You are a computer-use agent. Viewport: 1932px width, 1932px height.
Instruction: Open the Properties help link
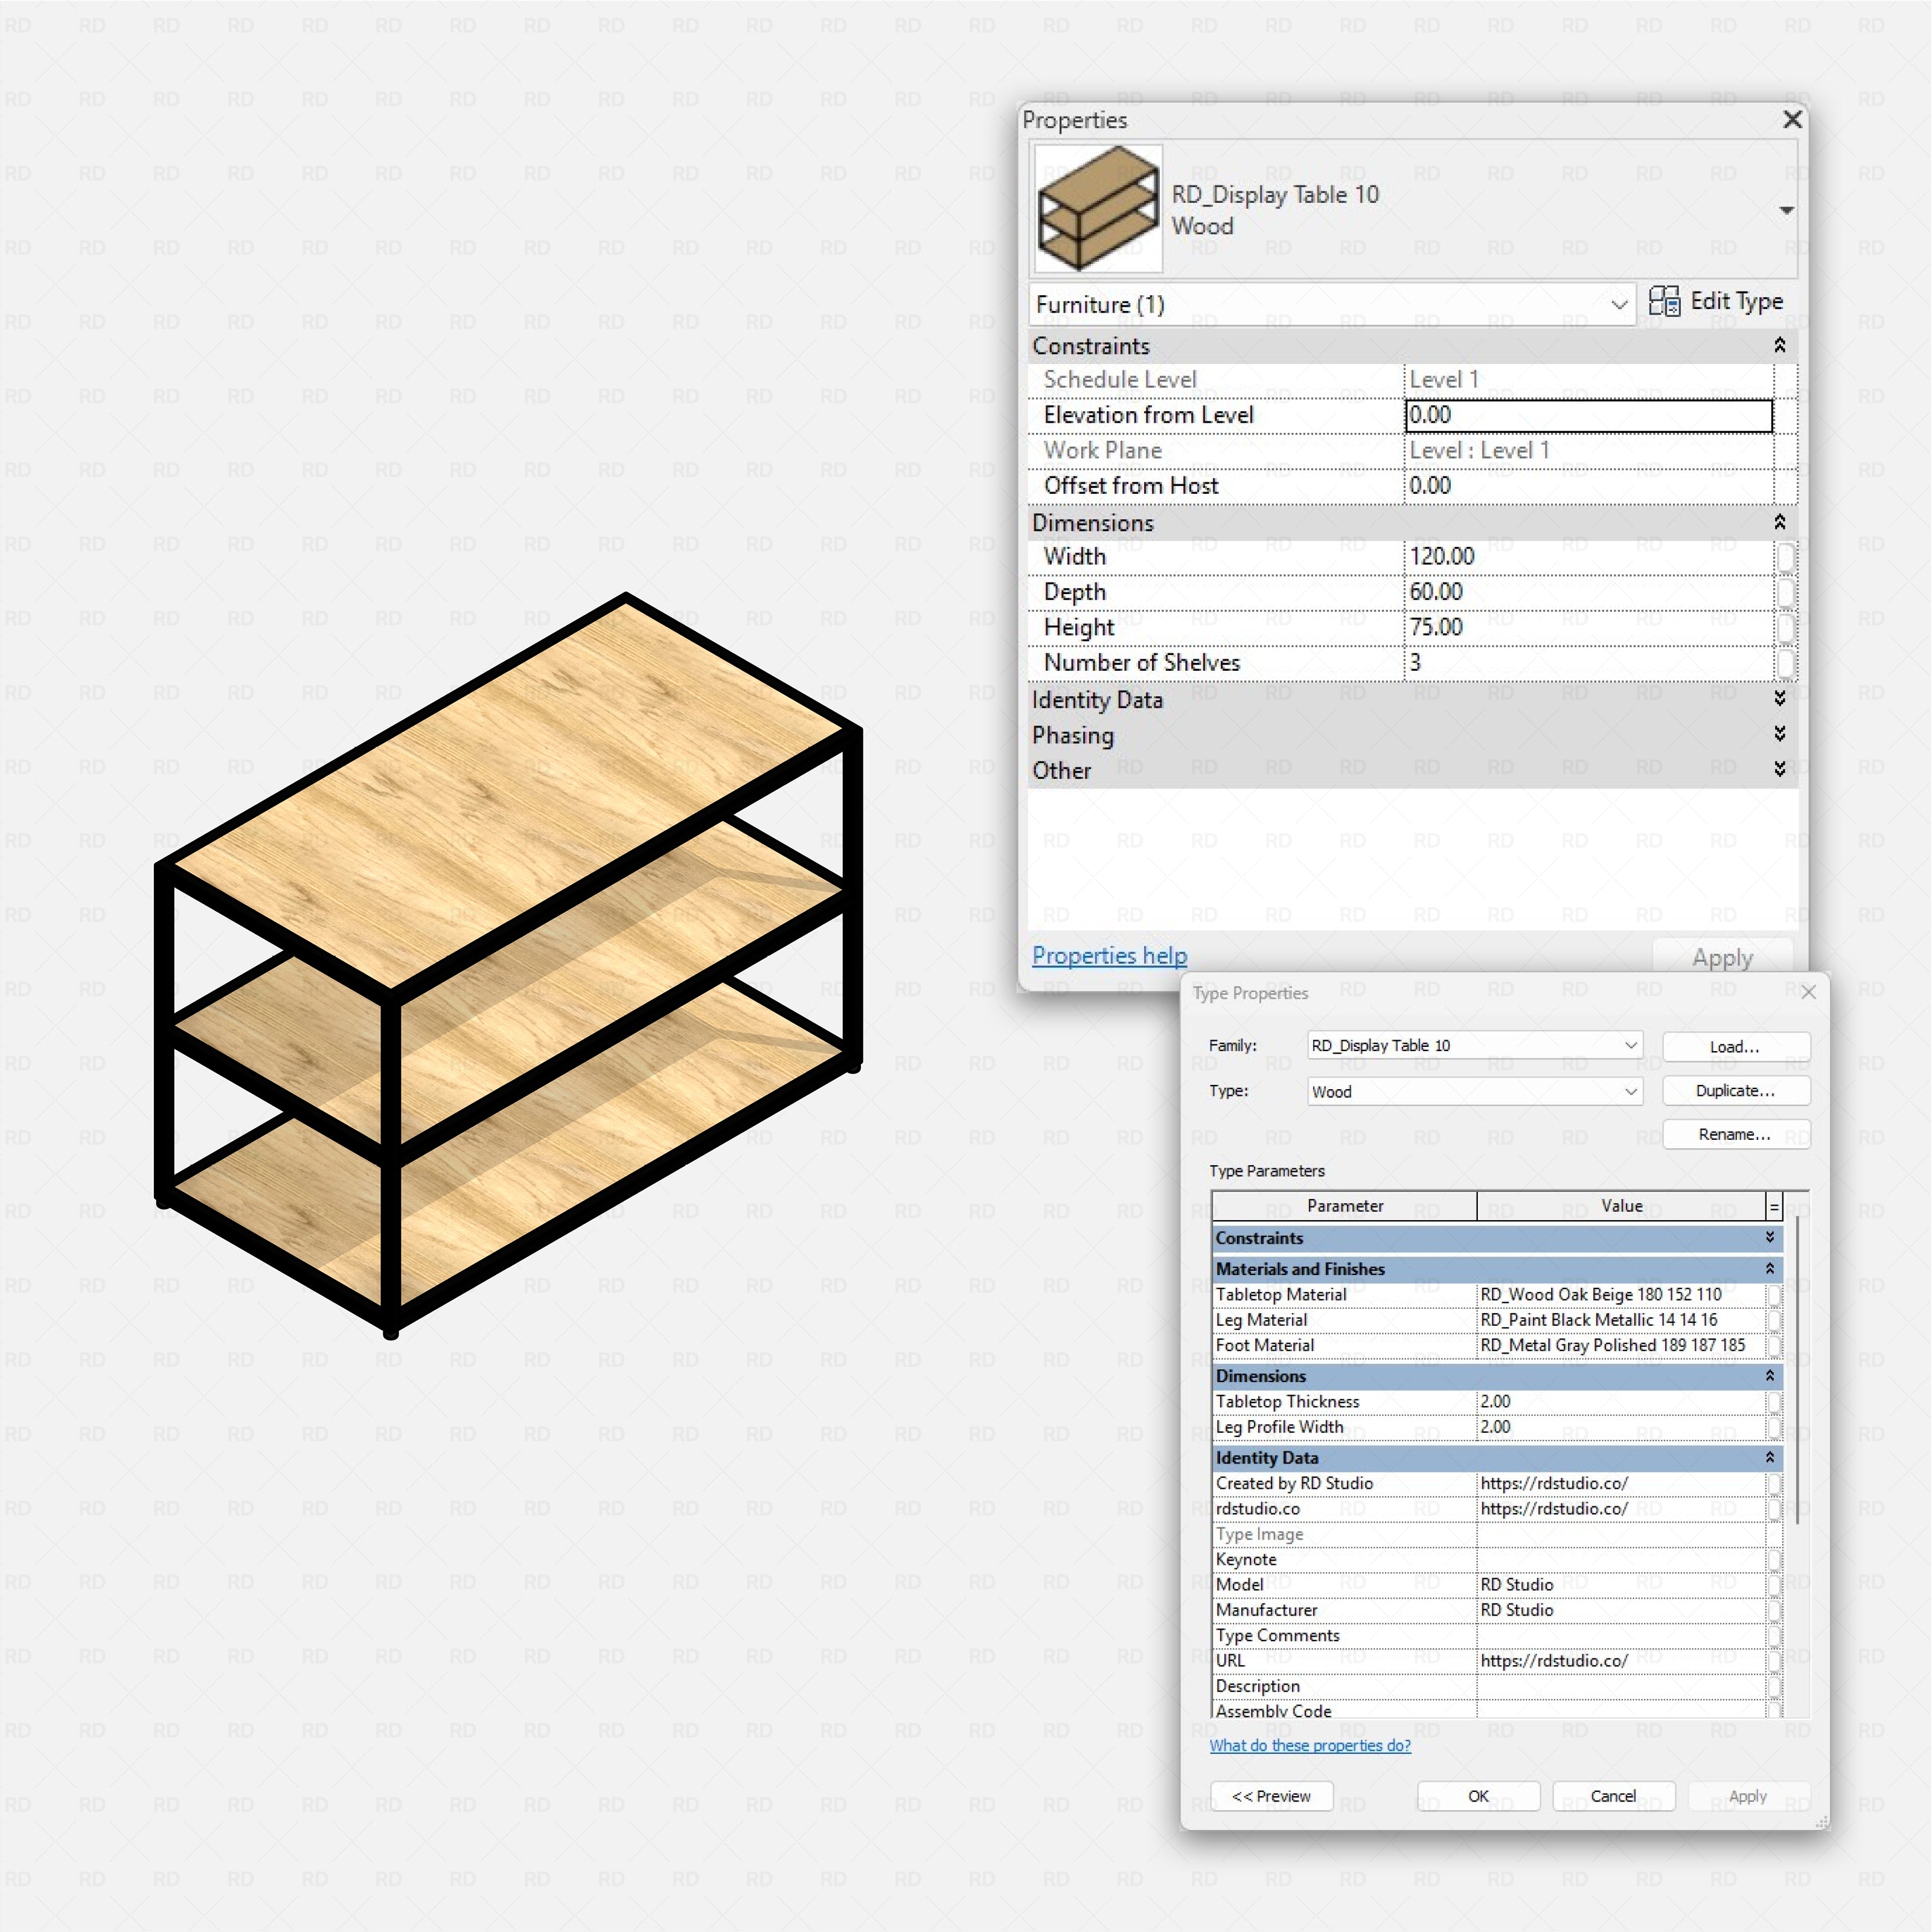click(x=1109, y=955)
